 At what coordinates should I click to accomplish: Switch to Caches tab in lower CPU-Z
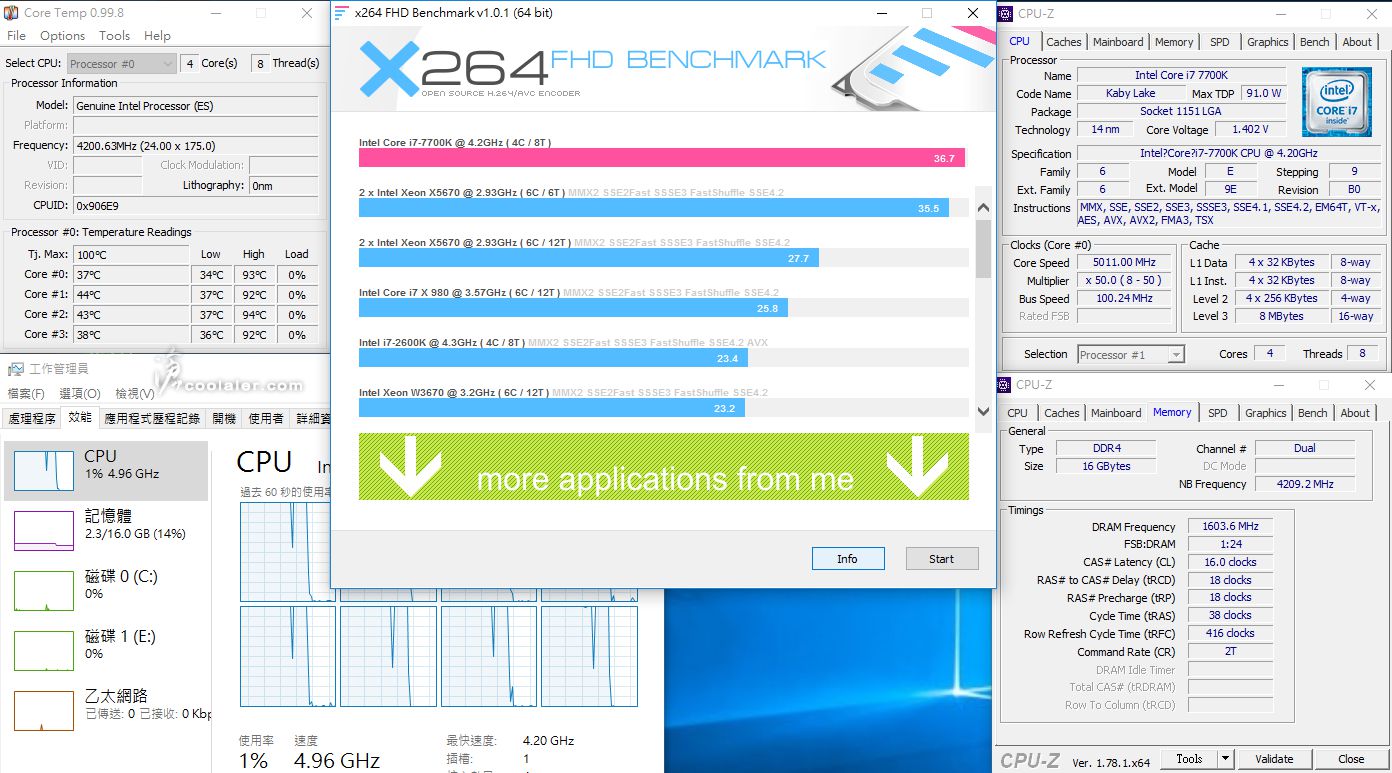pos(1061,413)
